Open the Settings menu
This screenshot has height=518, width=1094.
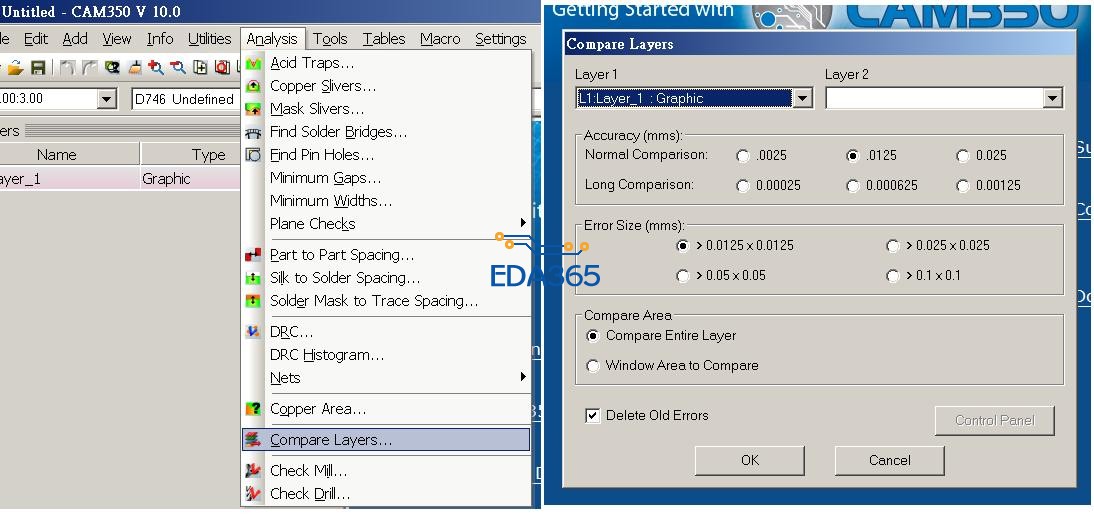click(x=500, y=39)
